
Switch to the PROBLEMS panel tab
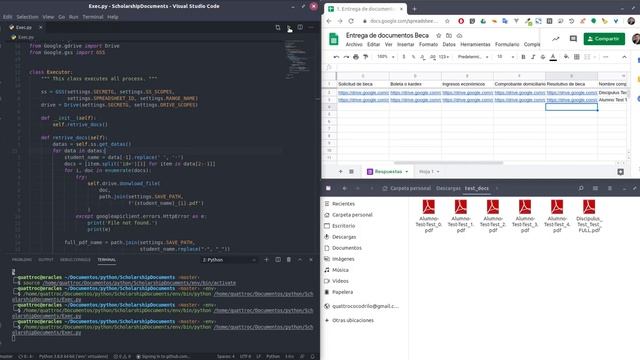point(22,260)
